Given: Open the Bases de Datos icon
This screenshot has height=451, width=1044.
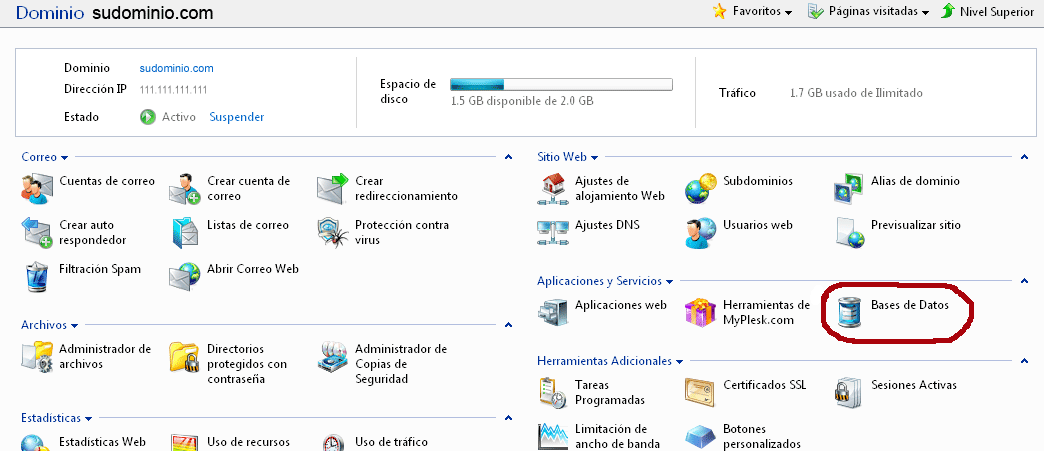Looking at the screenshot, I should 850,312.
